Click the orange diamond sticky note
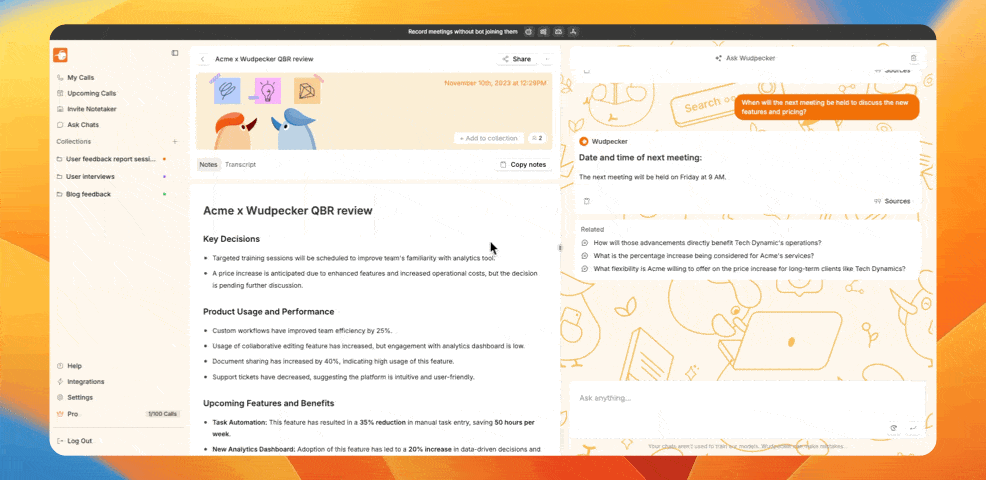Image resolution: width=986 pixels, height=480 pixels. pos(307,91)
